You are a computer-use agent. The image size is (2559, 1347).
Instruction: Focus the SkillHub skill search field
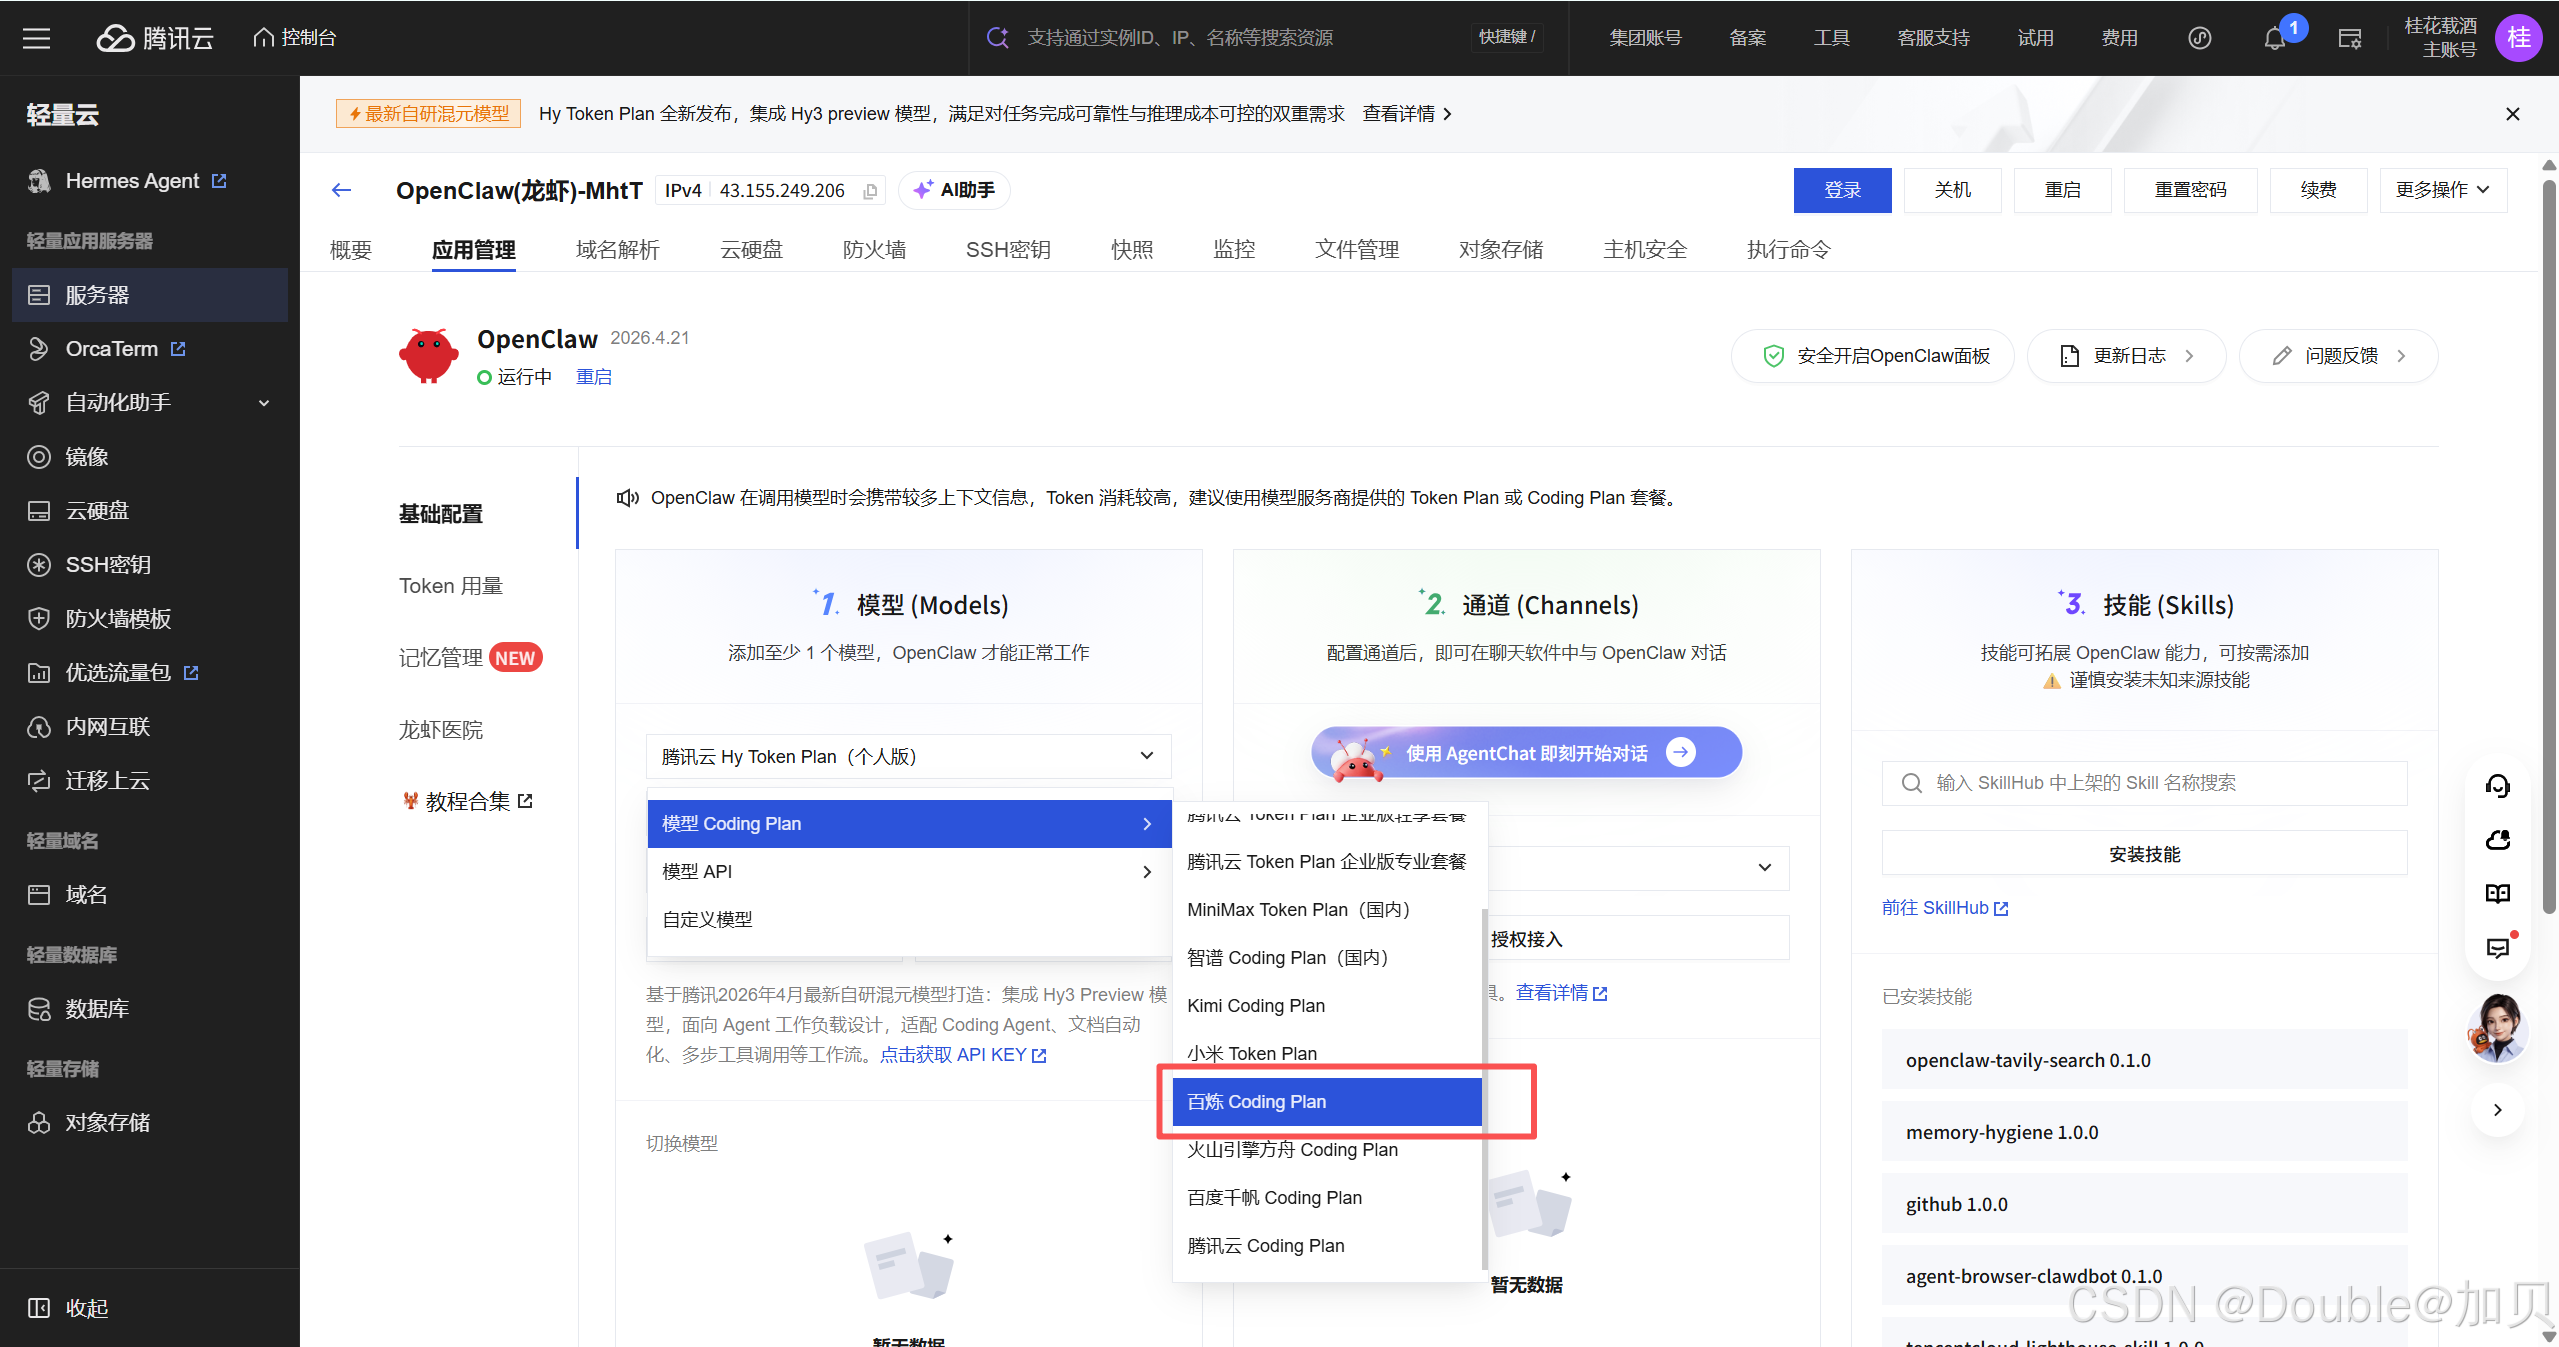[x=2144, y=783]
